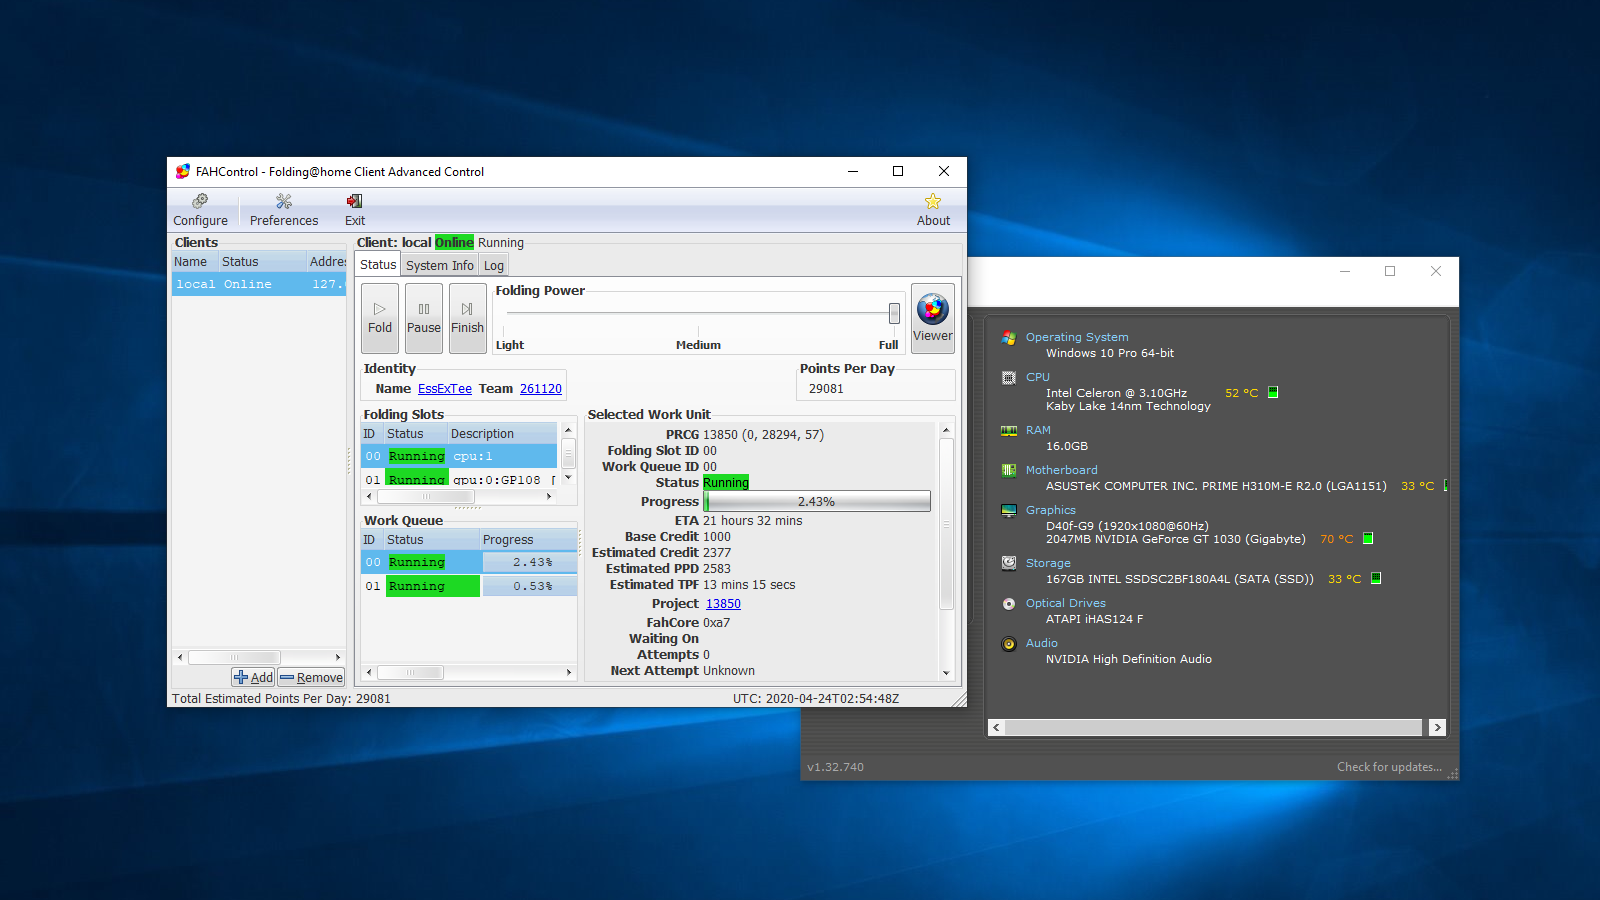Click the Remove client button
This screenshot has height=900, width=1600.
click(x=311, y=677)
